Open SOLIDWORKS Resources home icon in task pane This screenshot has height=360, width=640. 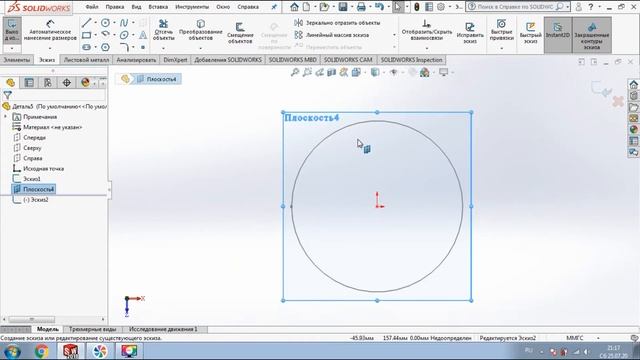click(x=633, y=84)
